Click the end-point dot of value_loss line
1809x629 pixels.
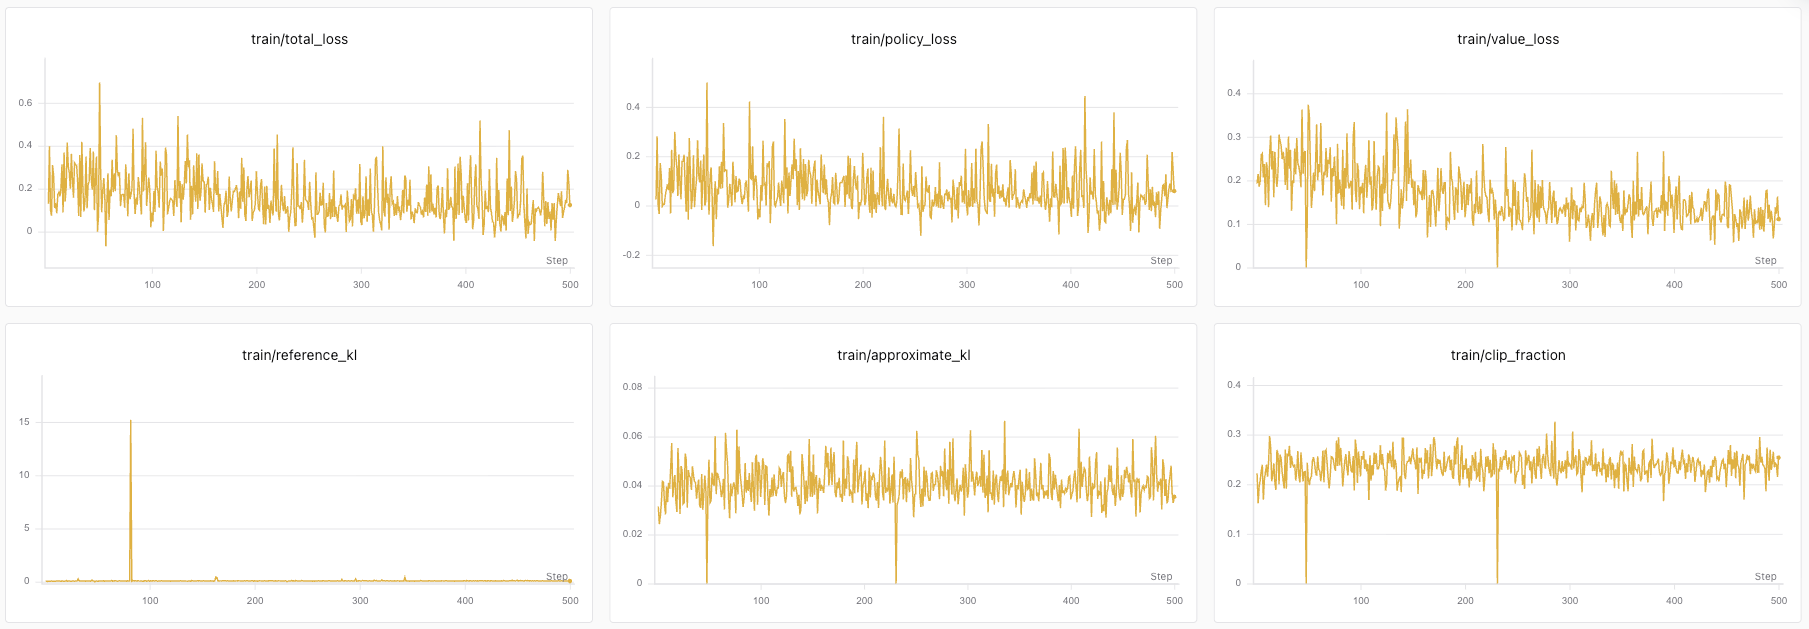point(1778,219)
